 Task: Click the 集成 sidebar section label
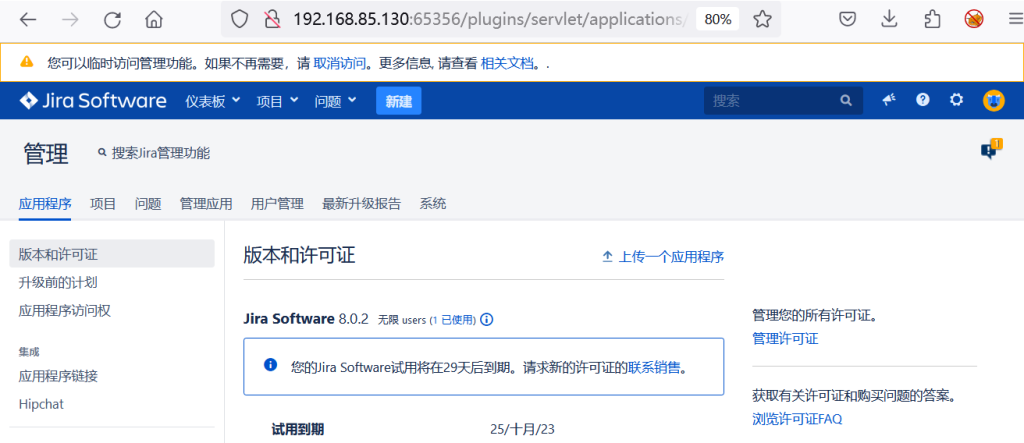pos(29,352)
